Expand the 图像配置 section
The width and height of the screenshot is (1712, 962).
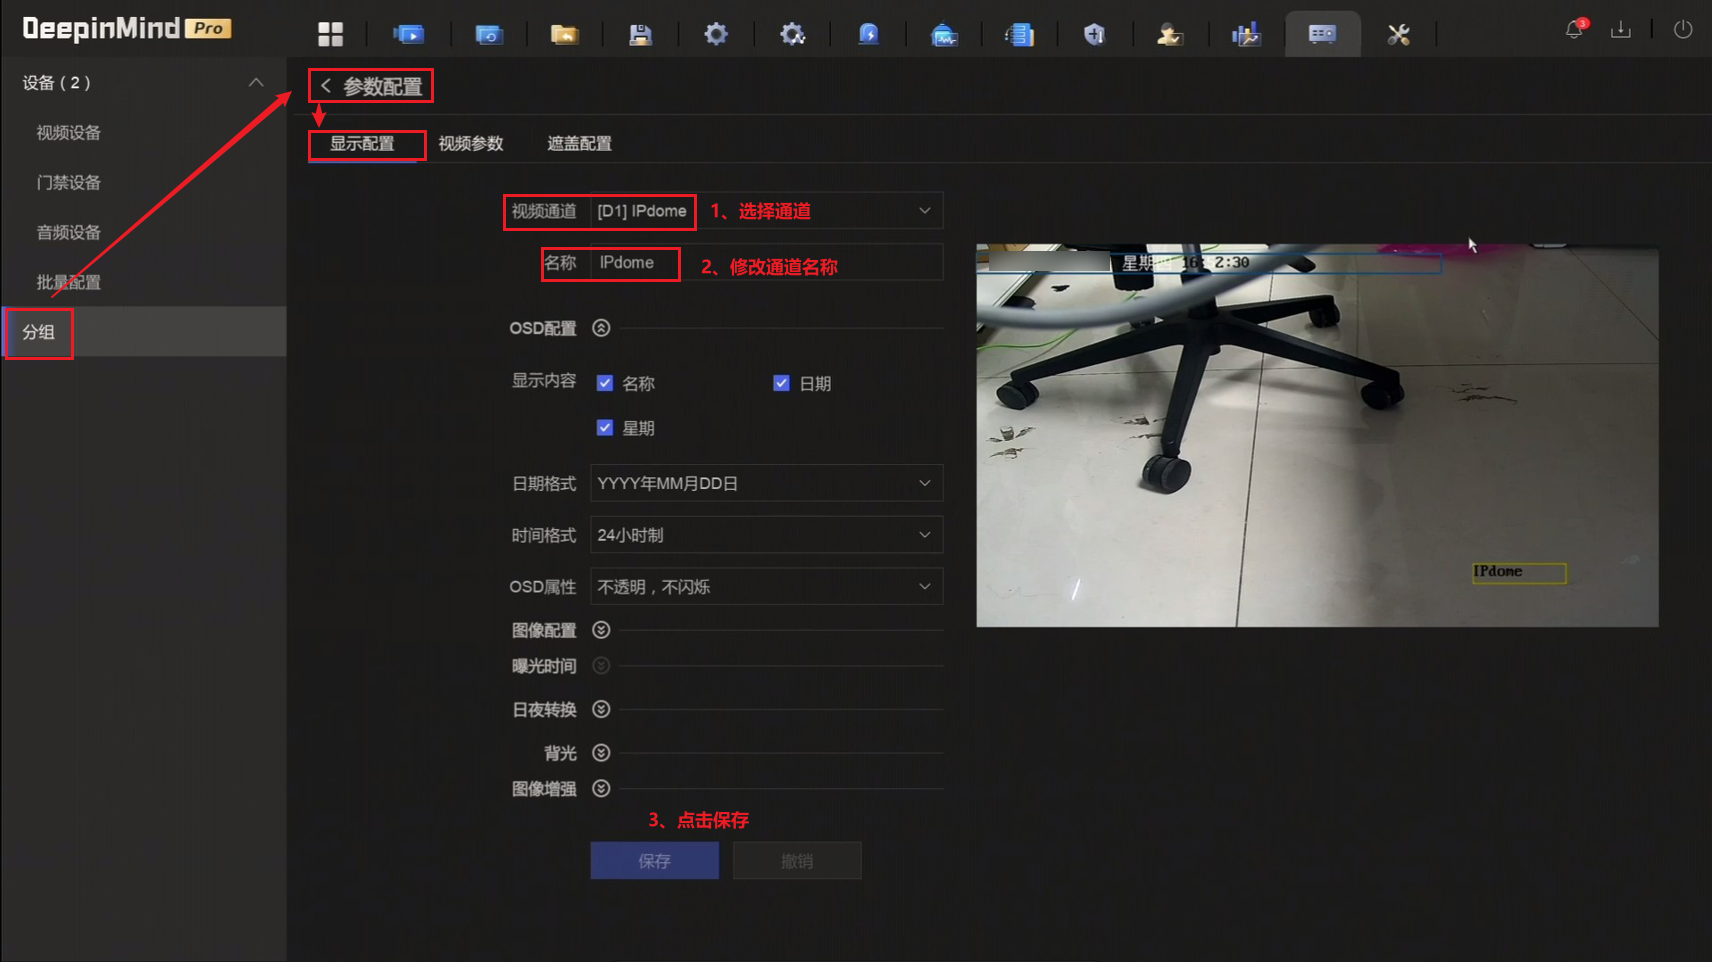[x=601, y=630]
